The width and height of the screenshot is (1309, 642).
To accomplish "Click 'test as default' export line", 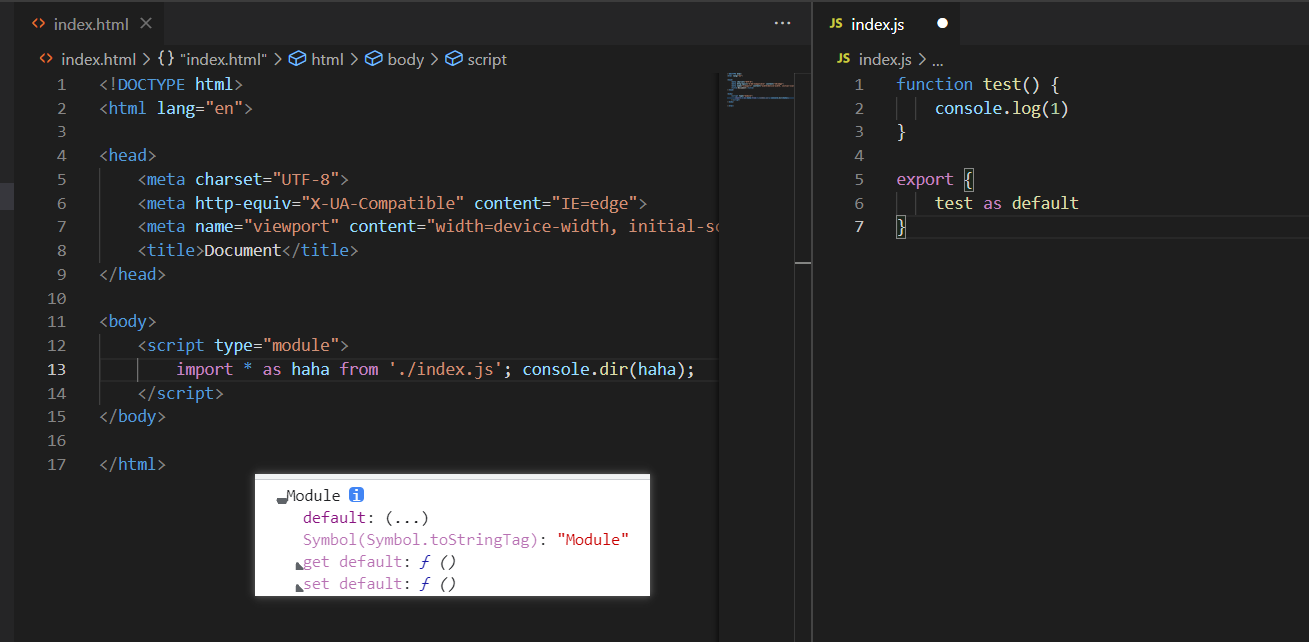I will pyautogui.click(x=1007, y=203).
